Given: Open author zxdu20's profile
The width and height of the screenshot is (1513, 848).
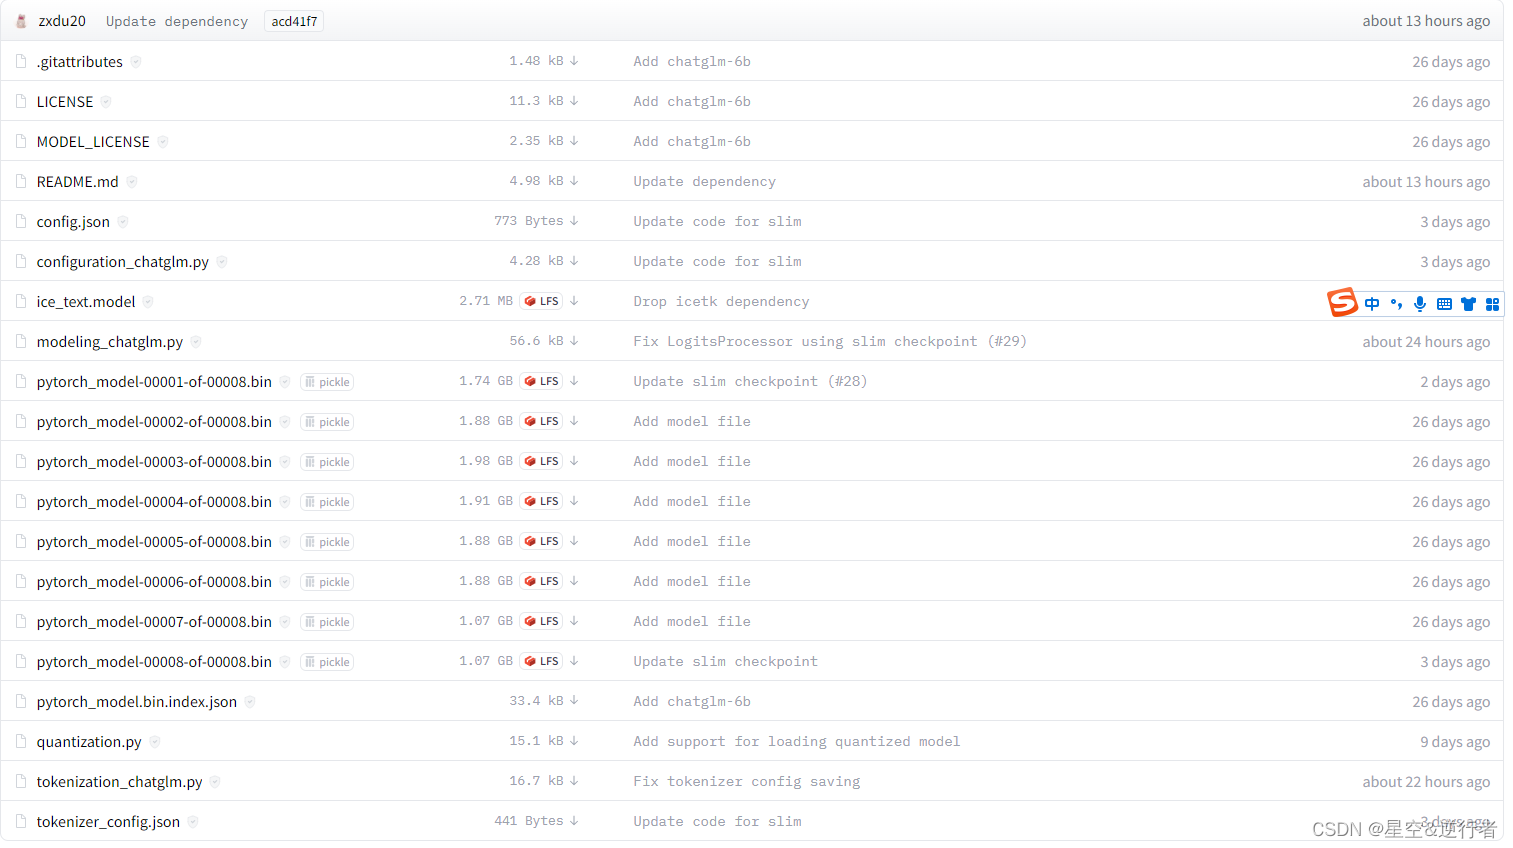Looking at the screenshot, I should pos(62,20).
